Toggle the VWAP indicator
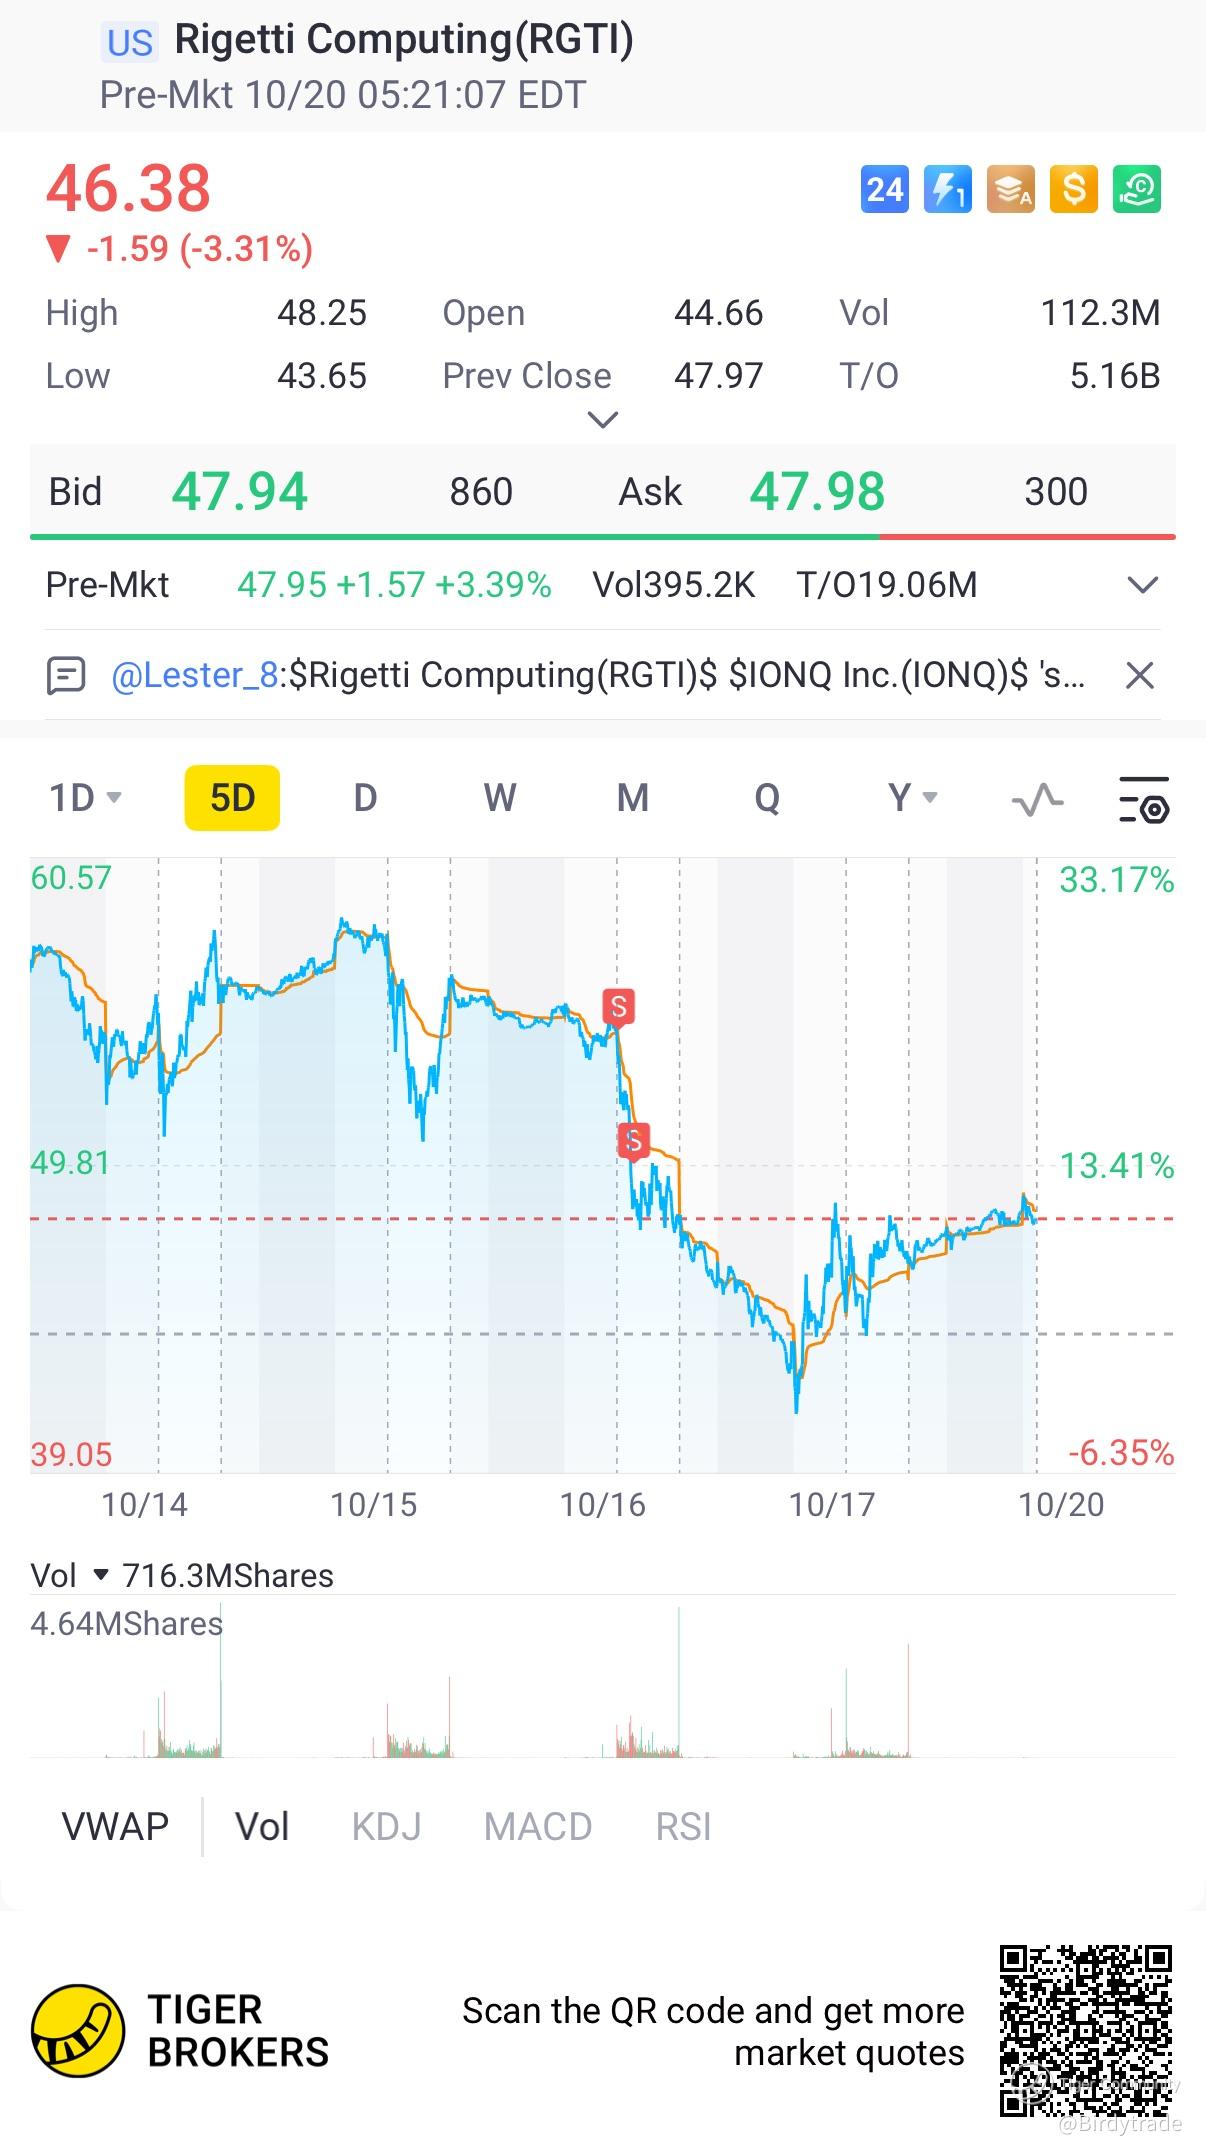1206x2151 pixels. [115, 1827]
